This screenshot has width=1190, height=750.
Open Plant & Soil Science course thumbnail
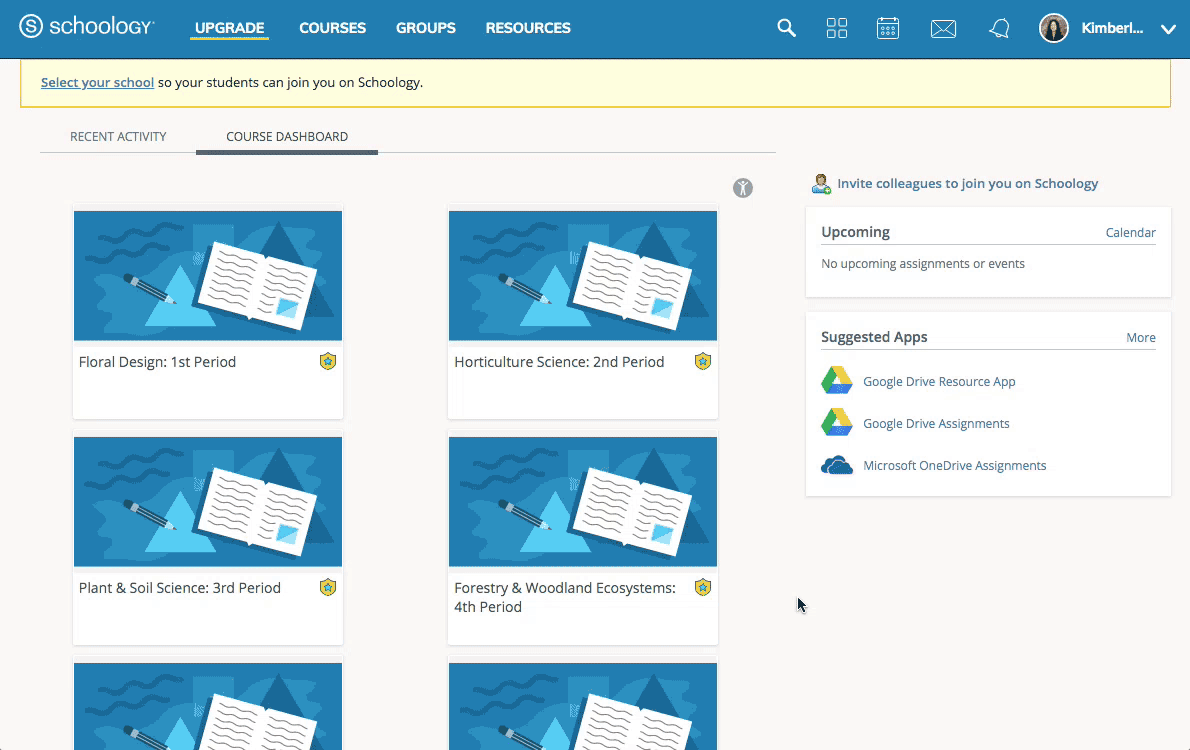coord(208,502)
